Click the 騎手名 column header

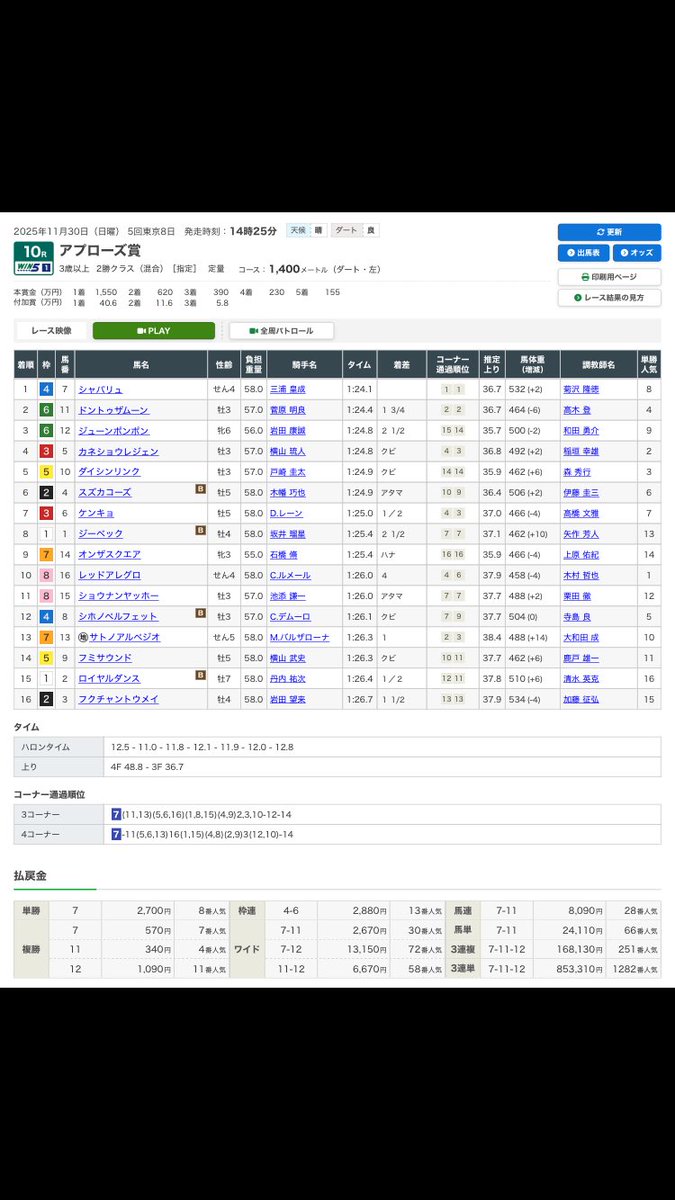coord(304,365)
